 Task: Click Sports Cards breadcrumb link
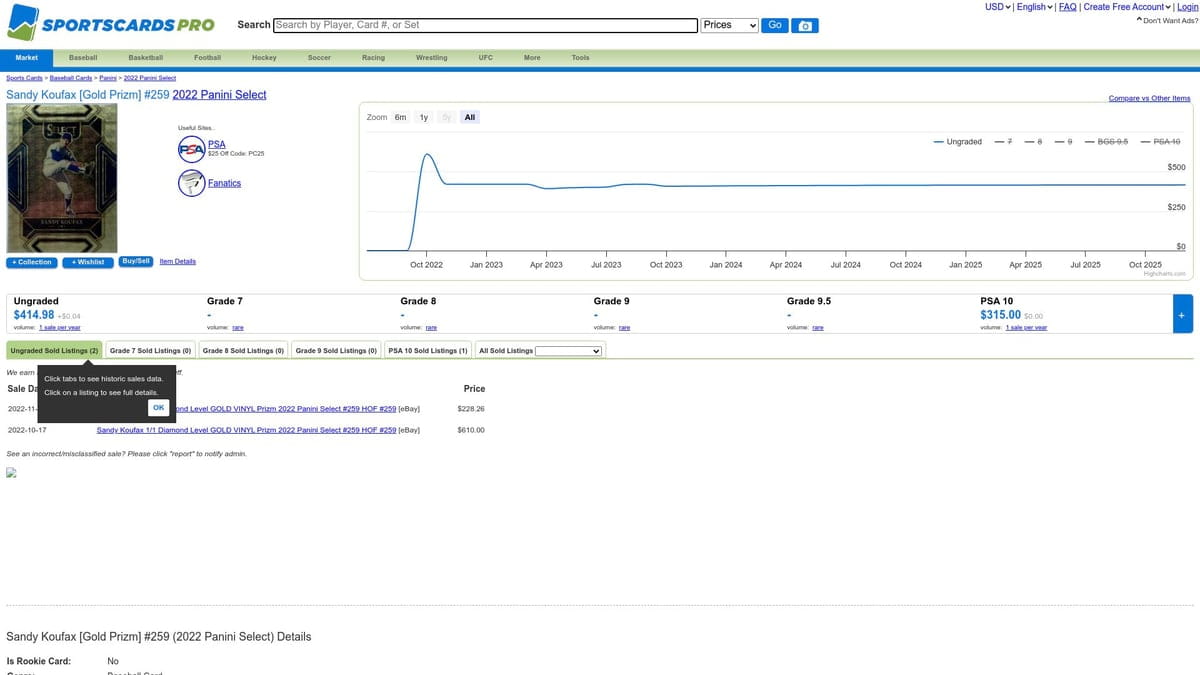point(24,78)
